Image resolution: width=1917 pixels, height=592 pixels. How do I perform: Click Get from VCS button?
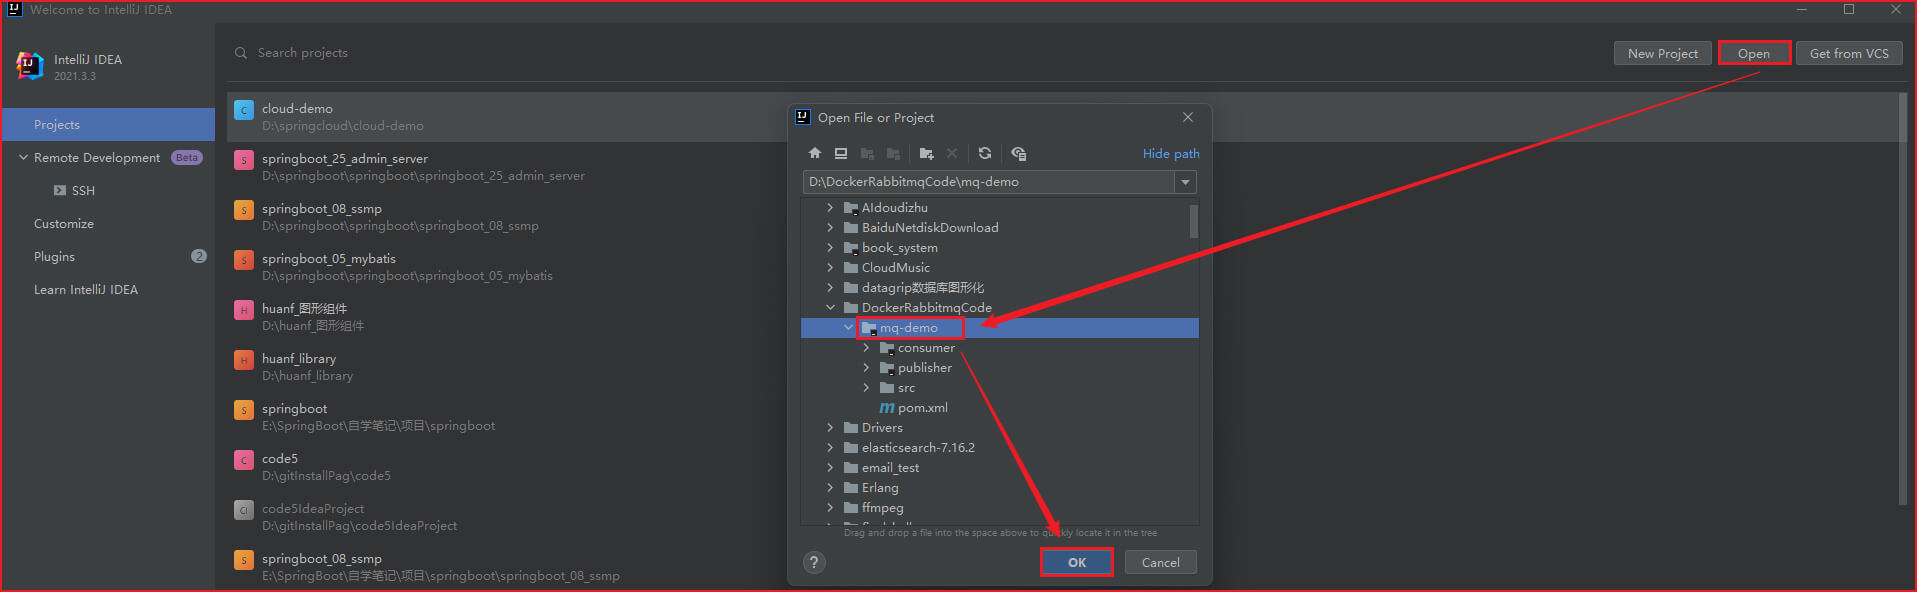pyautogui.click(x=1849, y=54)
